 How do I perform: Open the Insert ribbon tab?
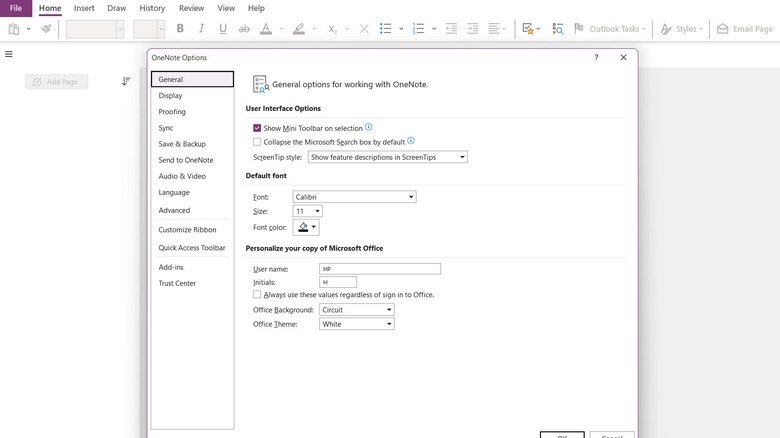tap(84, 8)
